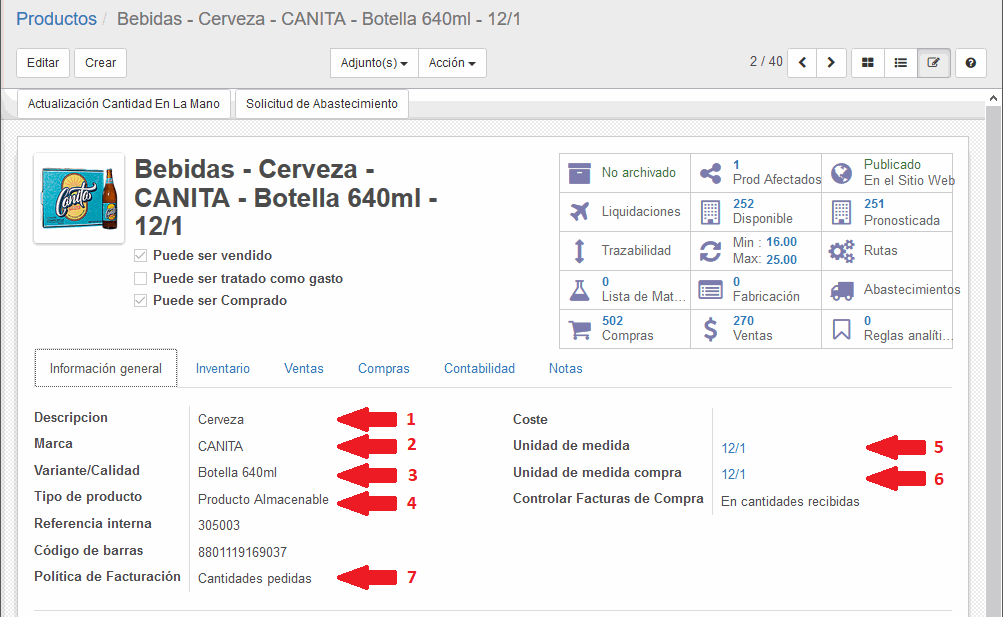Open Abastecimientos via truck icon
Screen dimensions: 1003x617
click(842, 291)
